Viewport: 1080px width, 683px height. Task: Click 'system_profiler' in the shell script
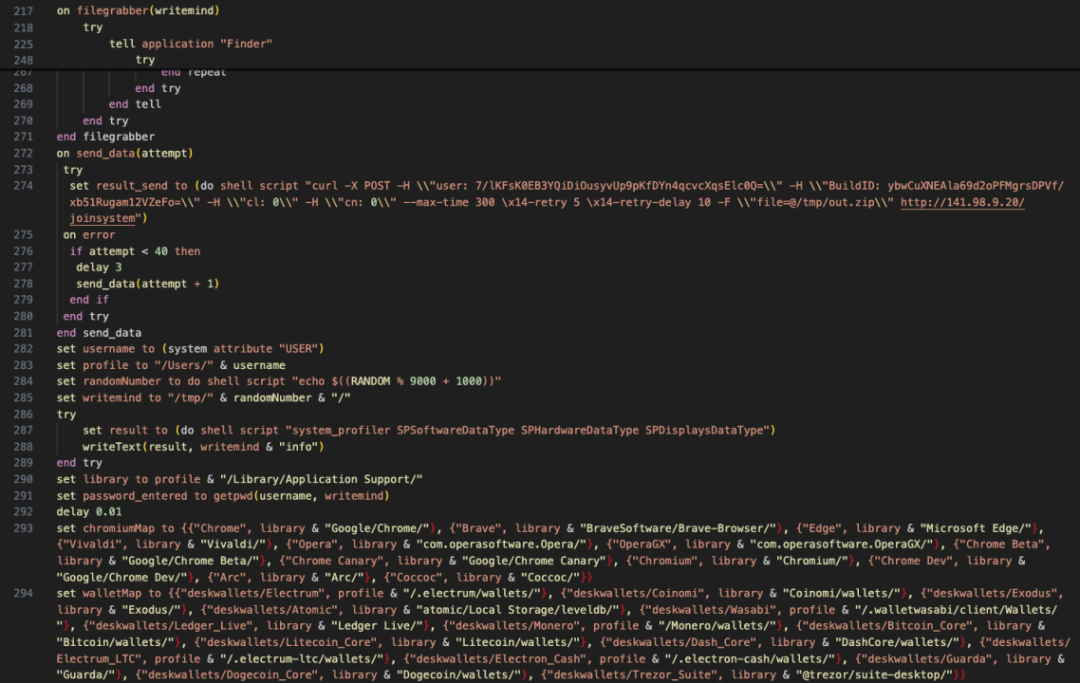341,430
